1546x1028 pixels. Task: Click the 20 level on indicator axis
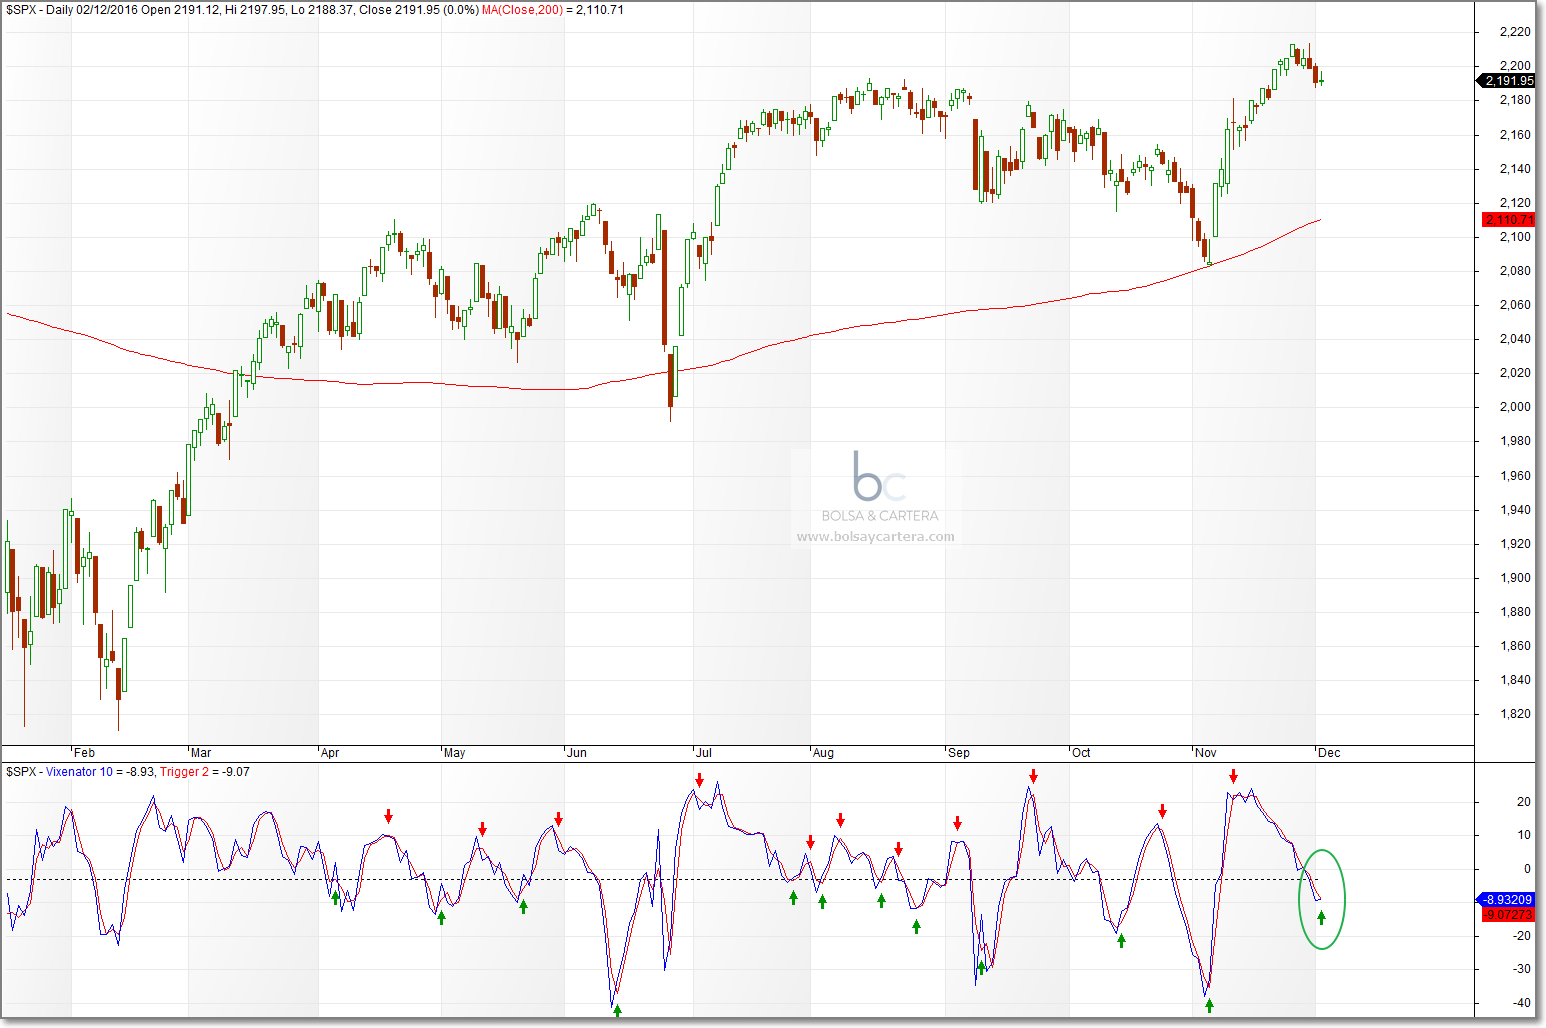coord(1524,802)
